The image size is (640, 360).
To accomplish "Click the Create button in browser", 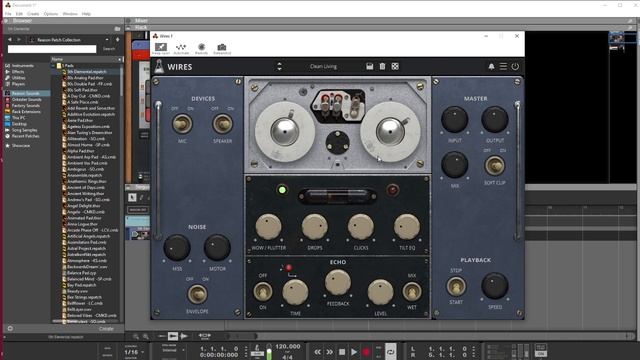I will pyautogui.click(x=106, y=329).
